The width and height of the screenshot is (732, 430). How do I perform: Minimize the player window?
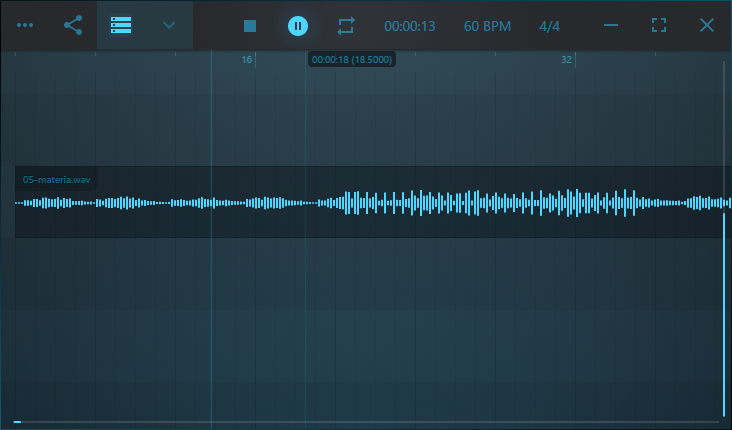coord(611,25)
